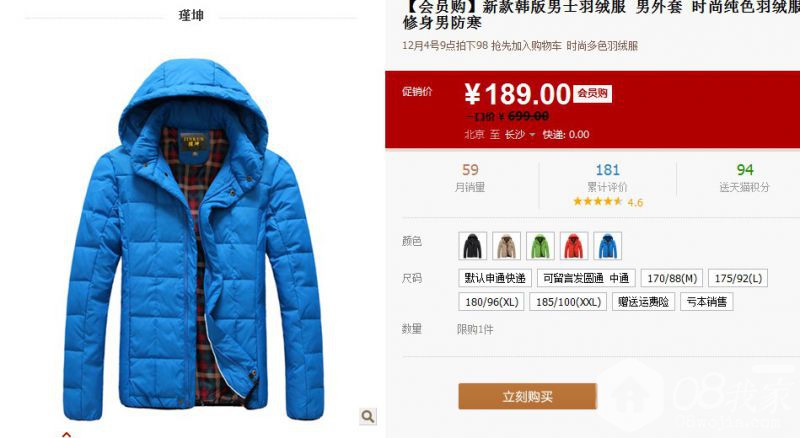Choose size 180/96(XL)
The width and height of the screenshot is (800, 438).
click(x=491, y=302)
